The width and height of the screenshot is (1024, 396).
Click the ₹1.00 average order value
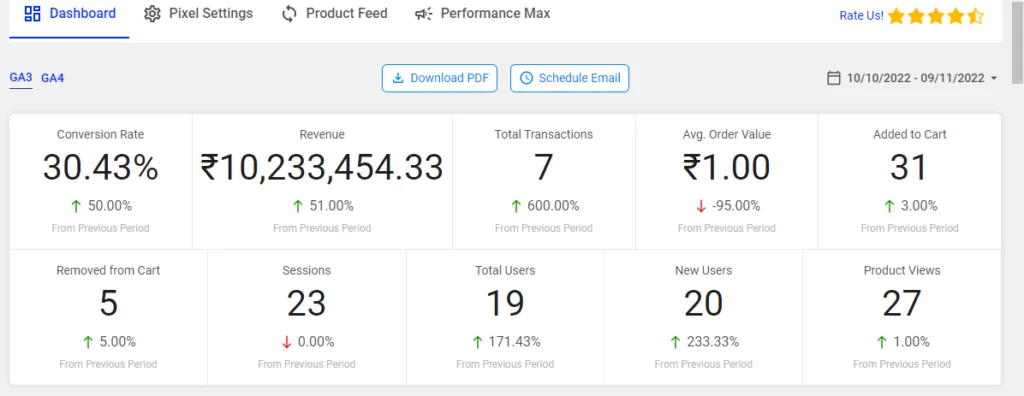(x=727, y=168)
